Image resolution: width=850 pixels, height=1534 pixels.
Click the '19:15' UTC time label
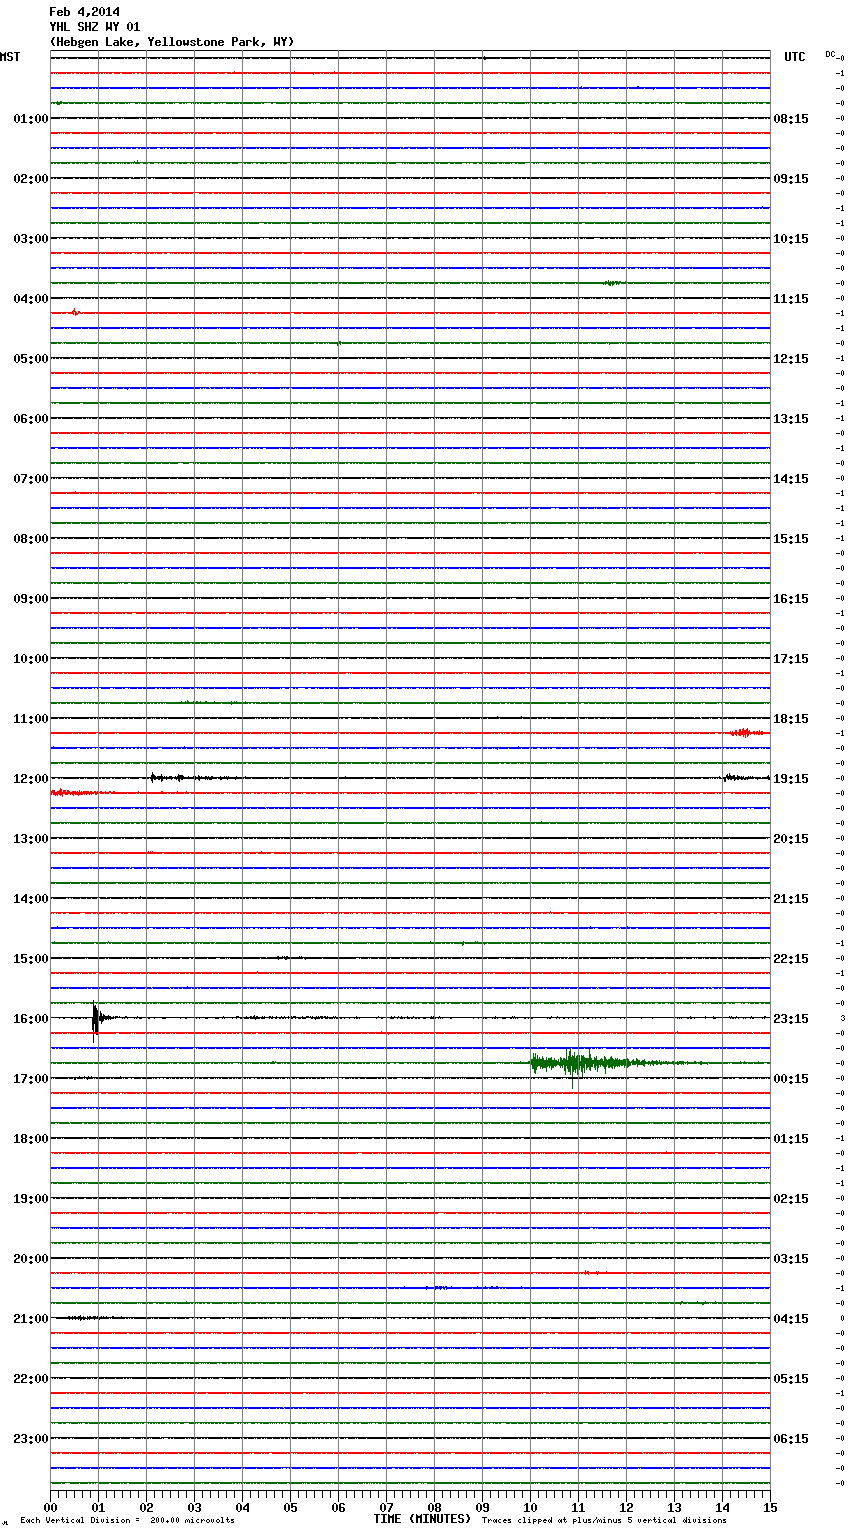tap(791, 779)
